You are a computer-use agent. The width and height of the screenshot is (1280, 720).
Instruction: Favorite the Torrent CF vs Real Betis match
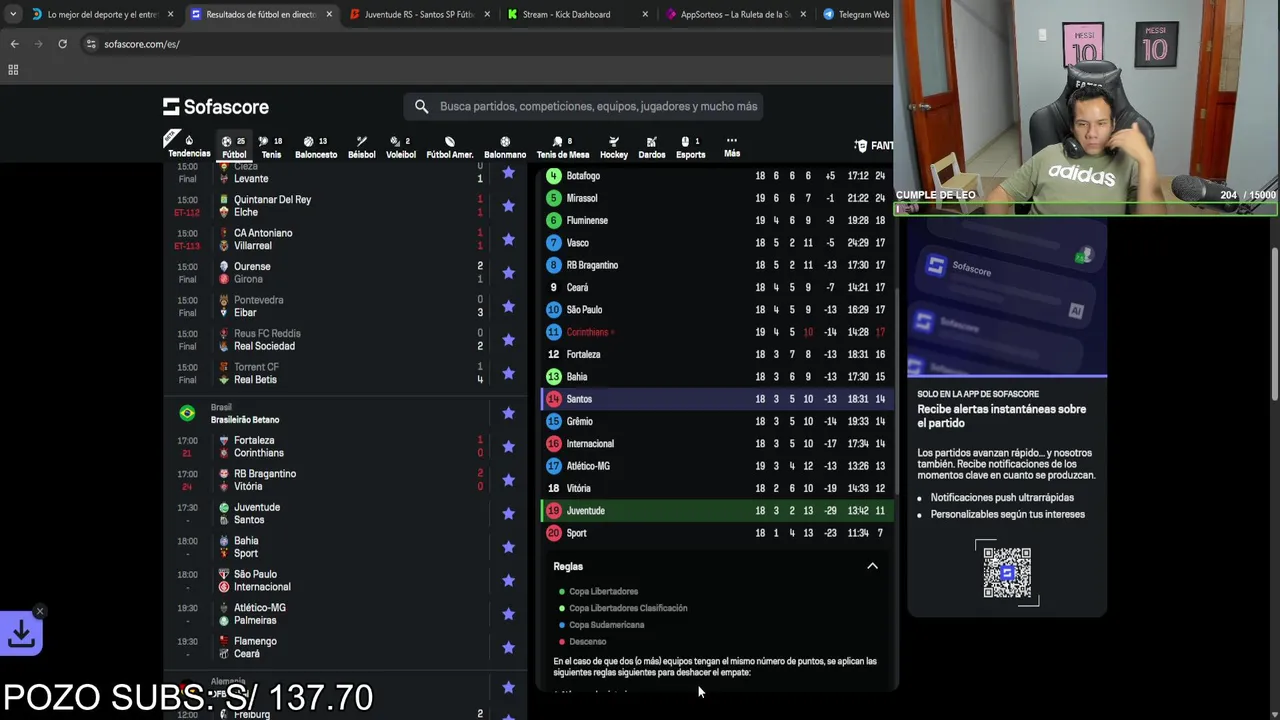coord(508,373)
